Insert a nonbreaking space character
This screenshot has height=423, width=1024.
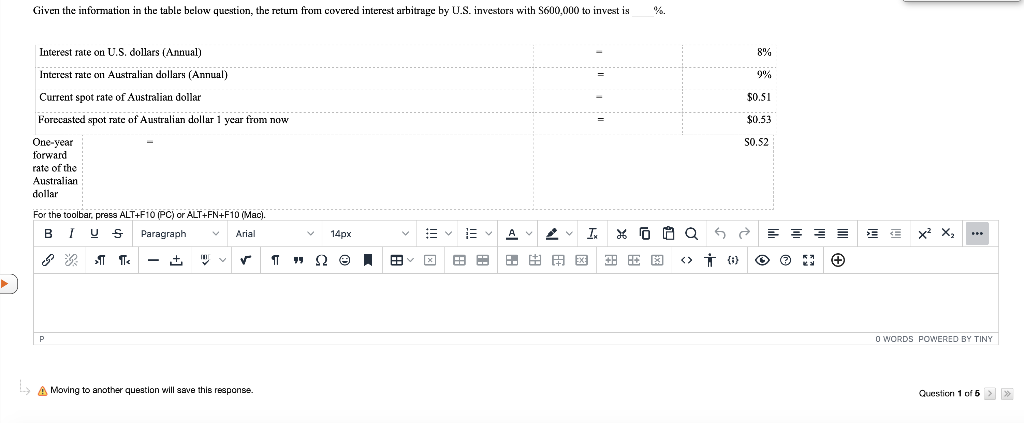click(176, 260)
